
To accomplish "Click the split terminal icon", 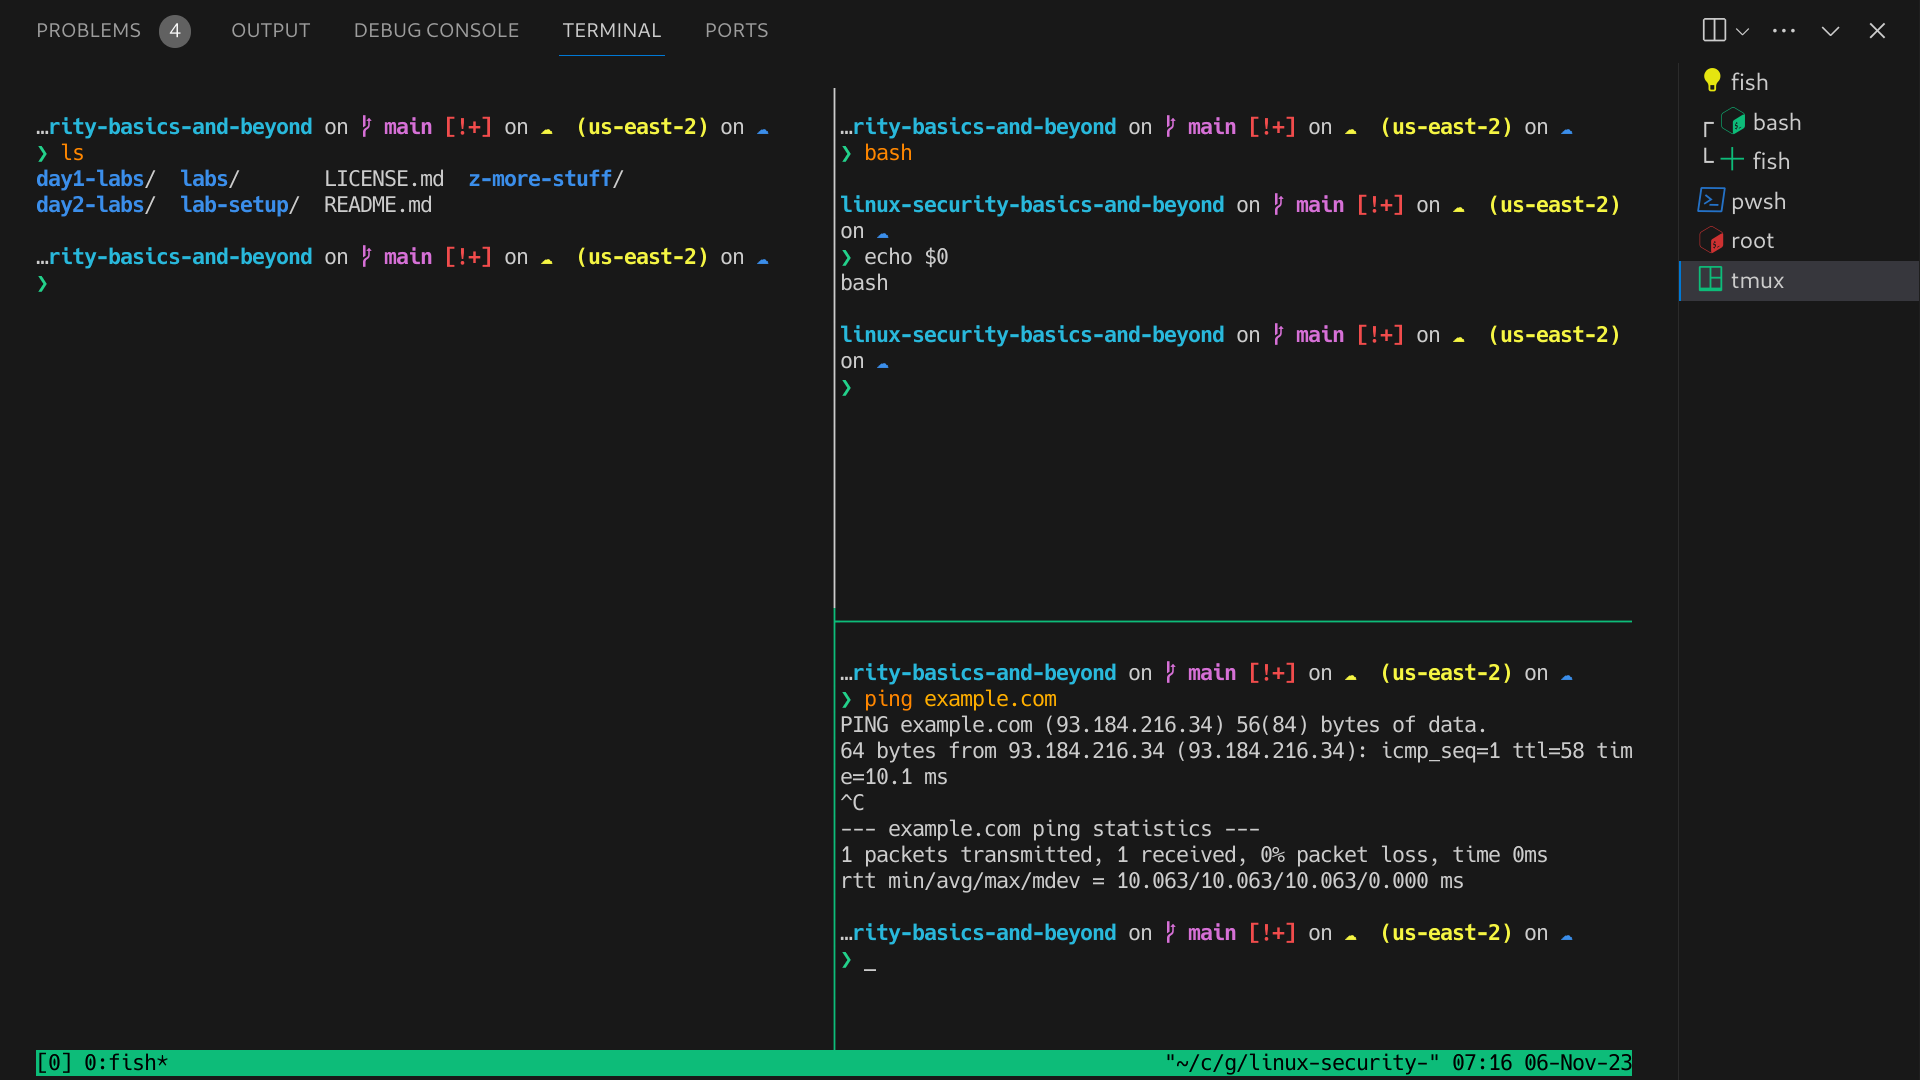I will point(1713,30).
